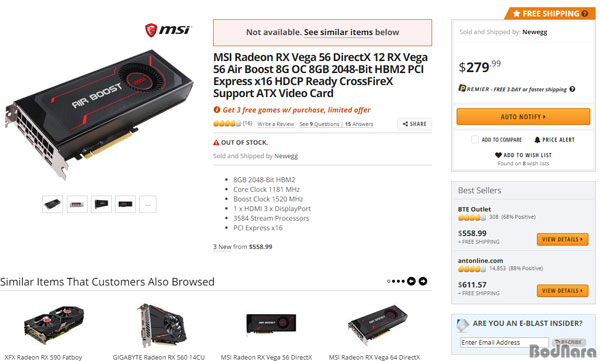The height and width of the screenshot is (361, 600).
Task: Check the Add to Compare checkbox
Action: pyautogui.click(x=474, y=140)
